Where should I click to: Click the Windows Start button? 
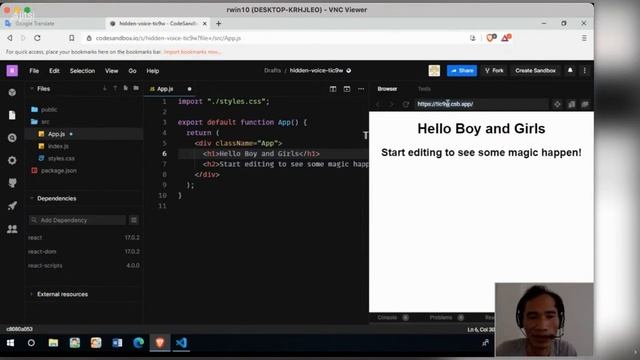coord(10,343)
